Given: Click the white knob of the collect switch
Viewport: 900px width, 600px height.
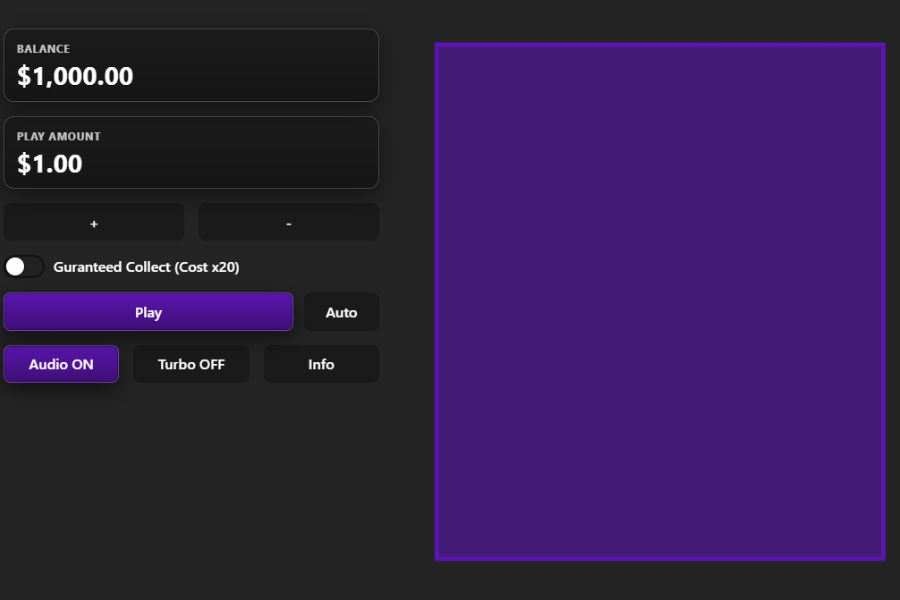Looking at the screenshot, I should (x=15, y=267).
